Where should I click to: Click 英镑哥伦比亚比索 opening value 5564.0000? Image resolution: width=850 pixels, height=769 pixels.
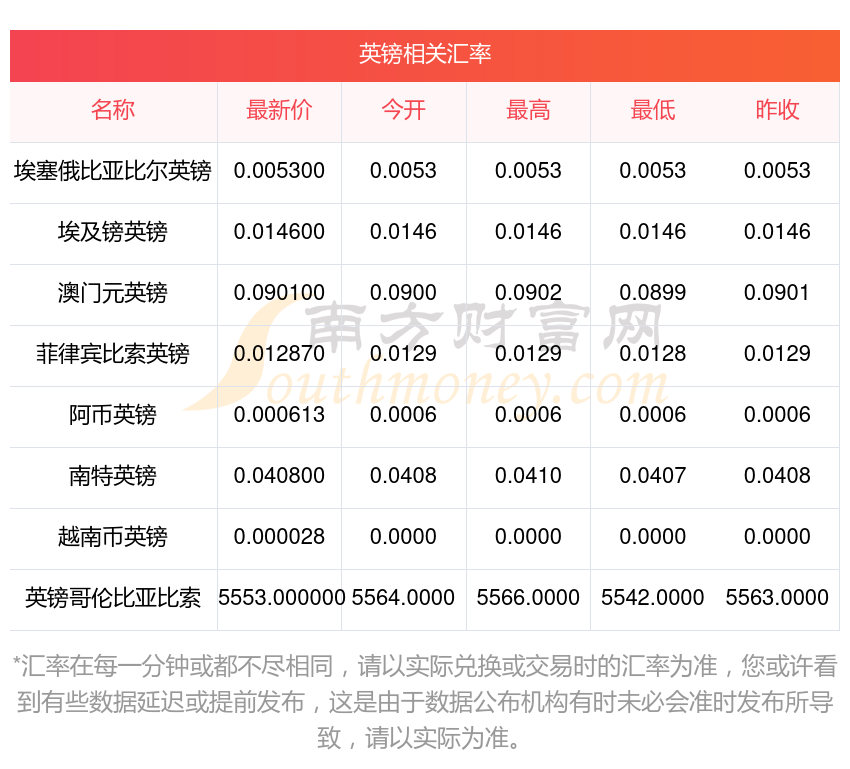click(x=403, y=598)
